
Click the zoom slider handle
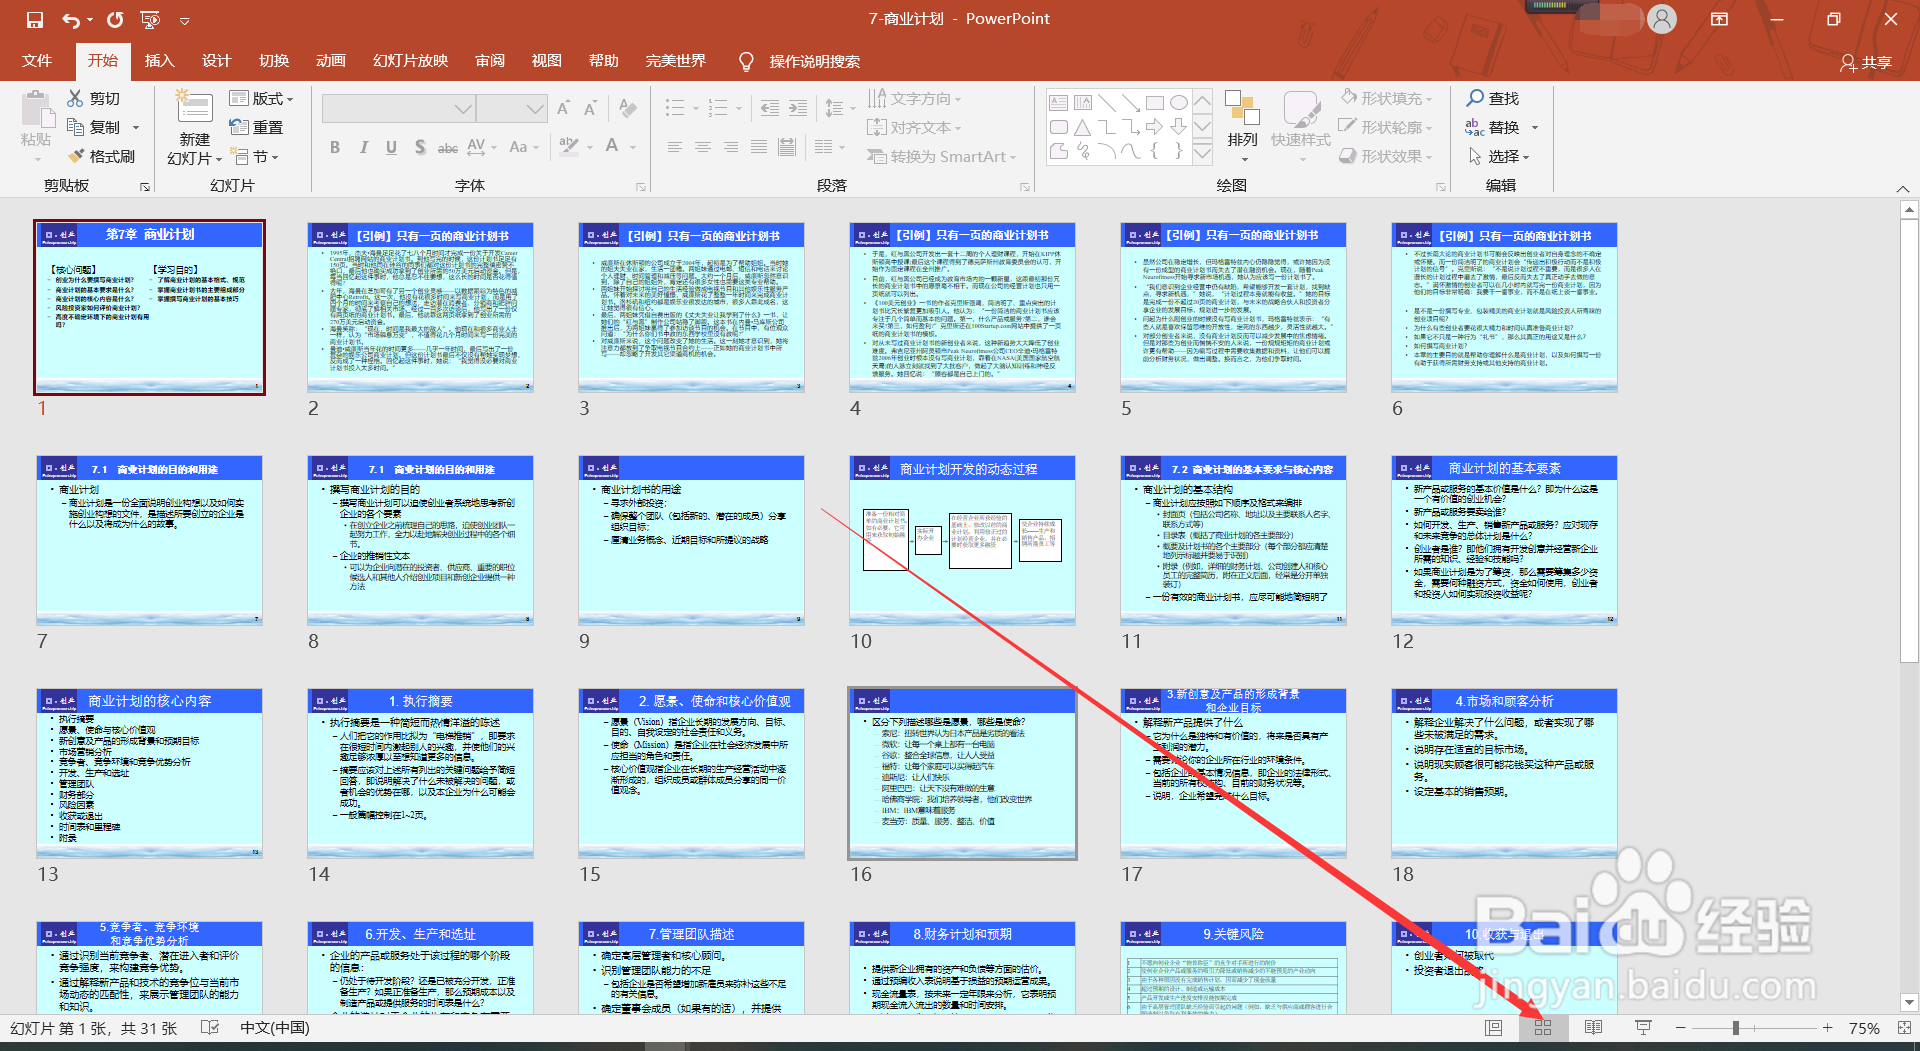(x=1736, y=1028)
